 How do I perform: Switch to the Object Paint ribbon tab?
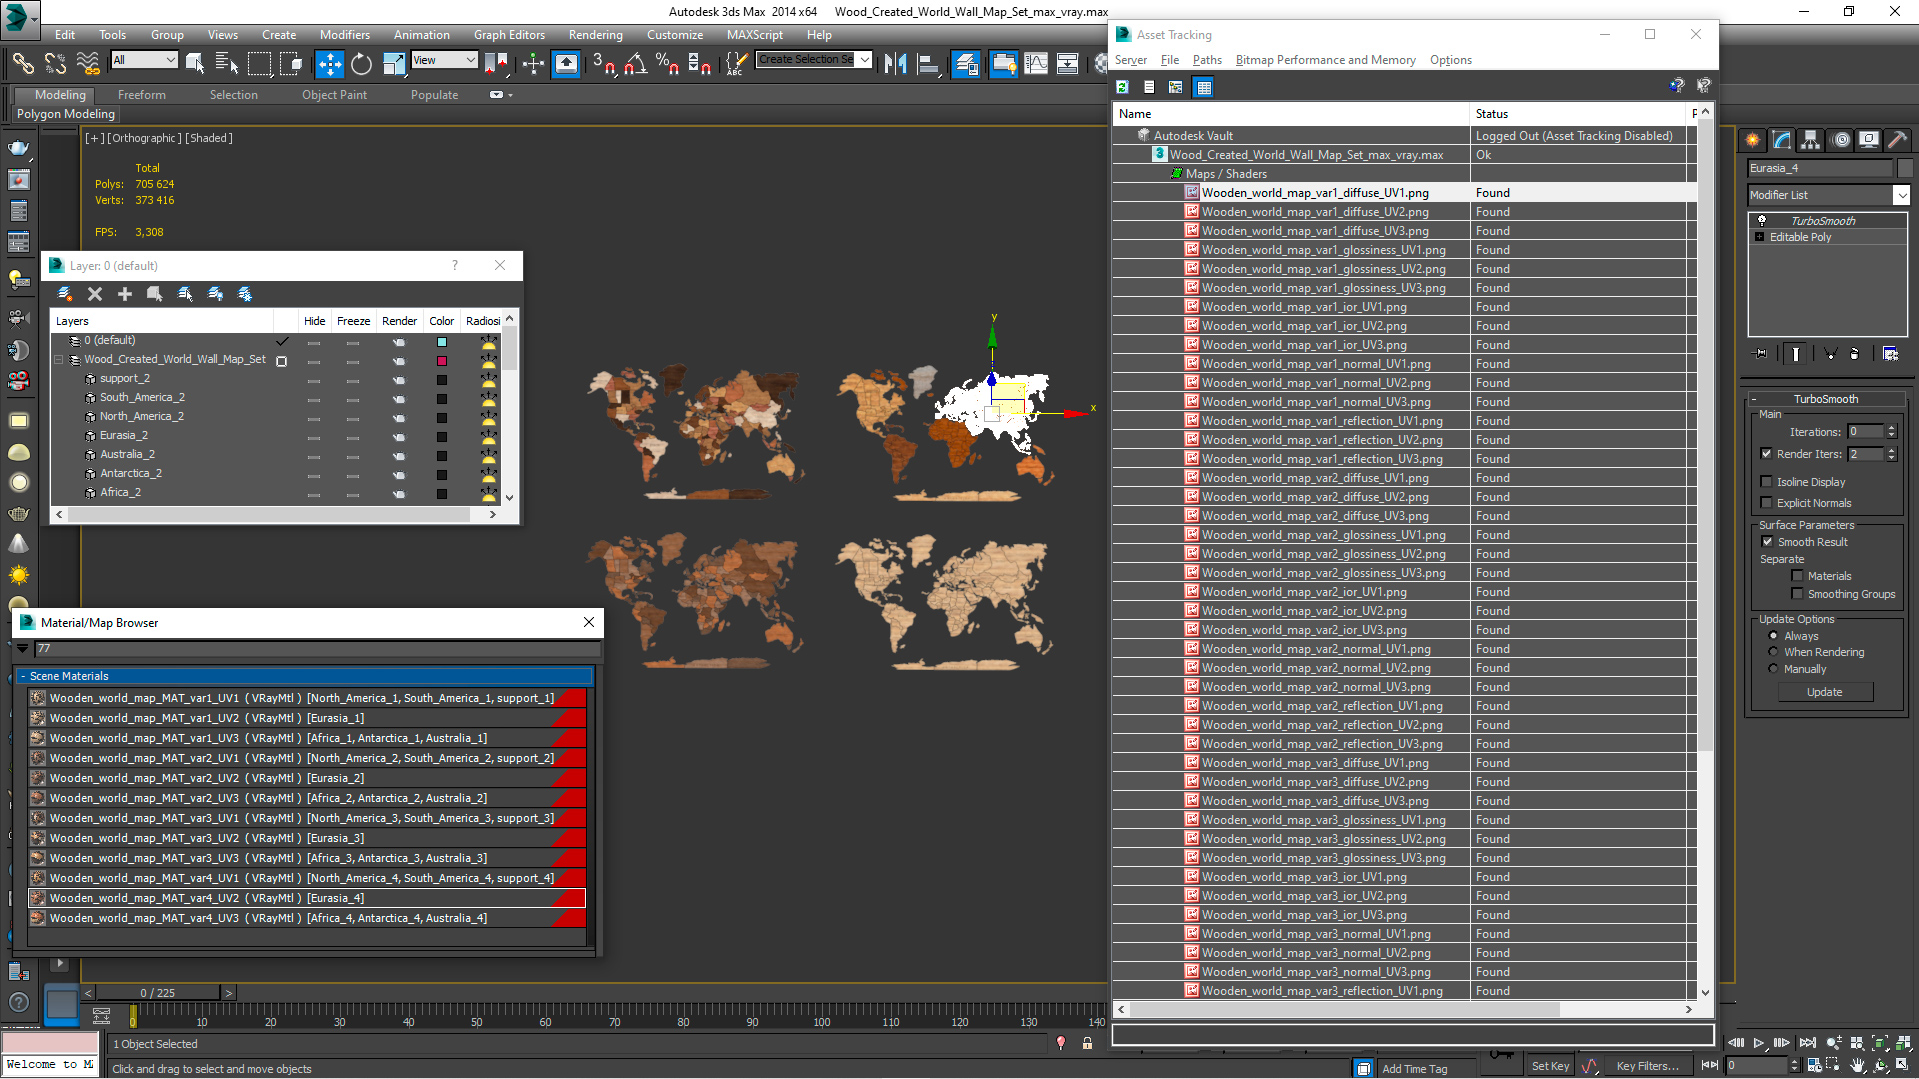tap(334, 95)
